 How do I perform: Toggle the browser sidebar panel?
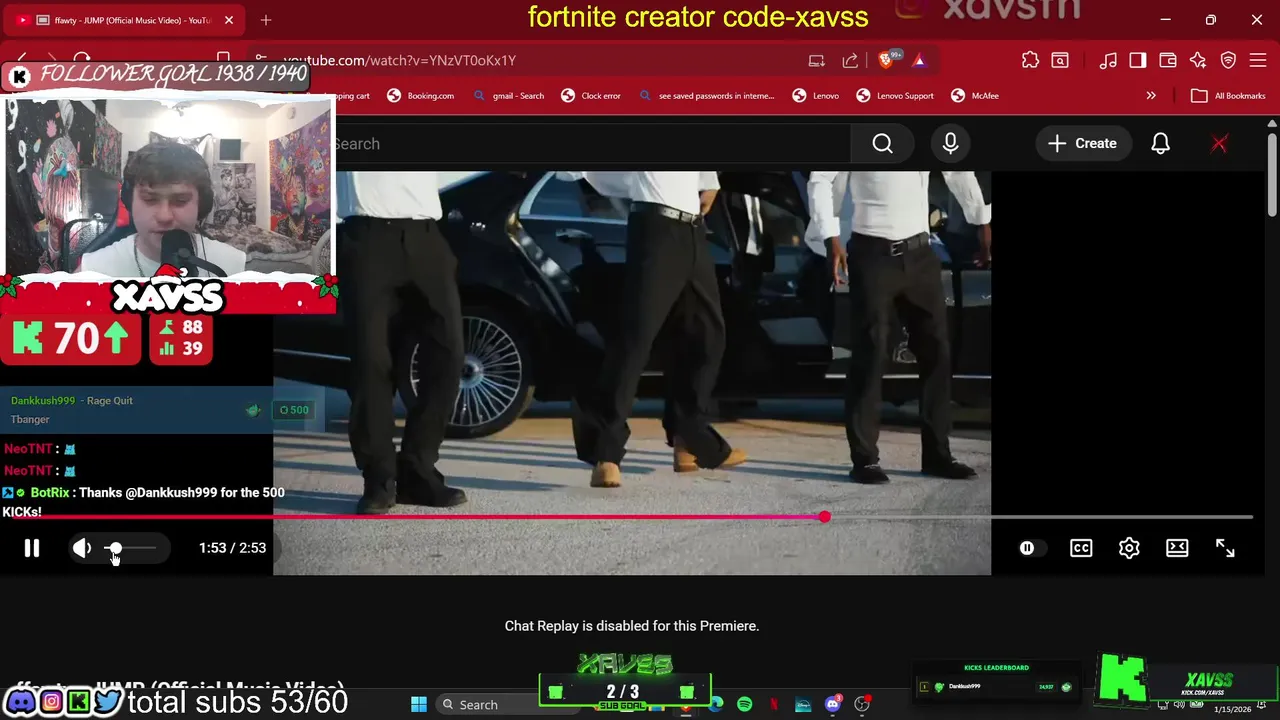point(1138,60)
